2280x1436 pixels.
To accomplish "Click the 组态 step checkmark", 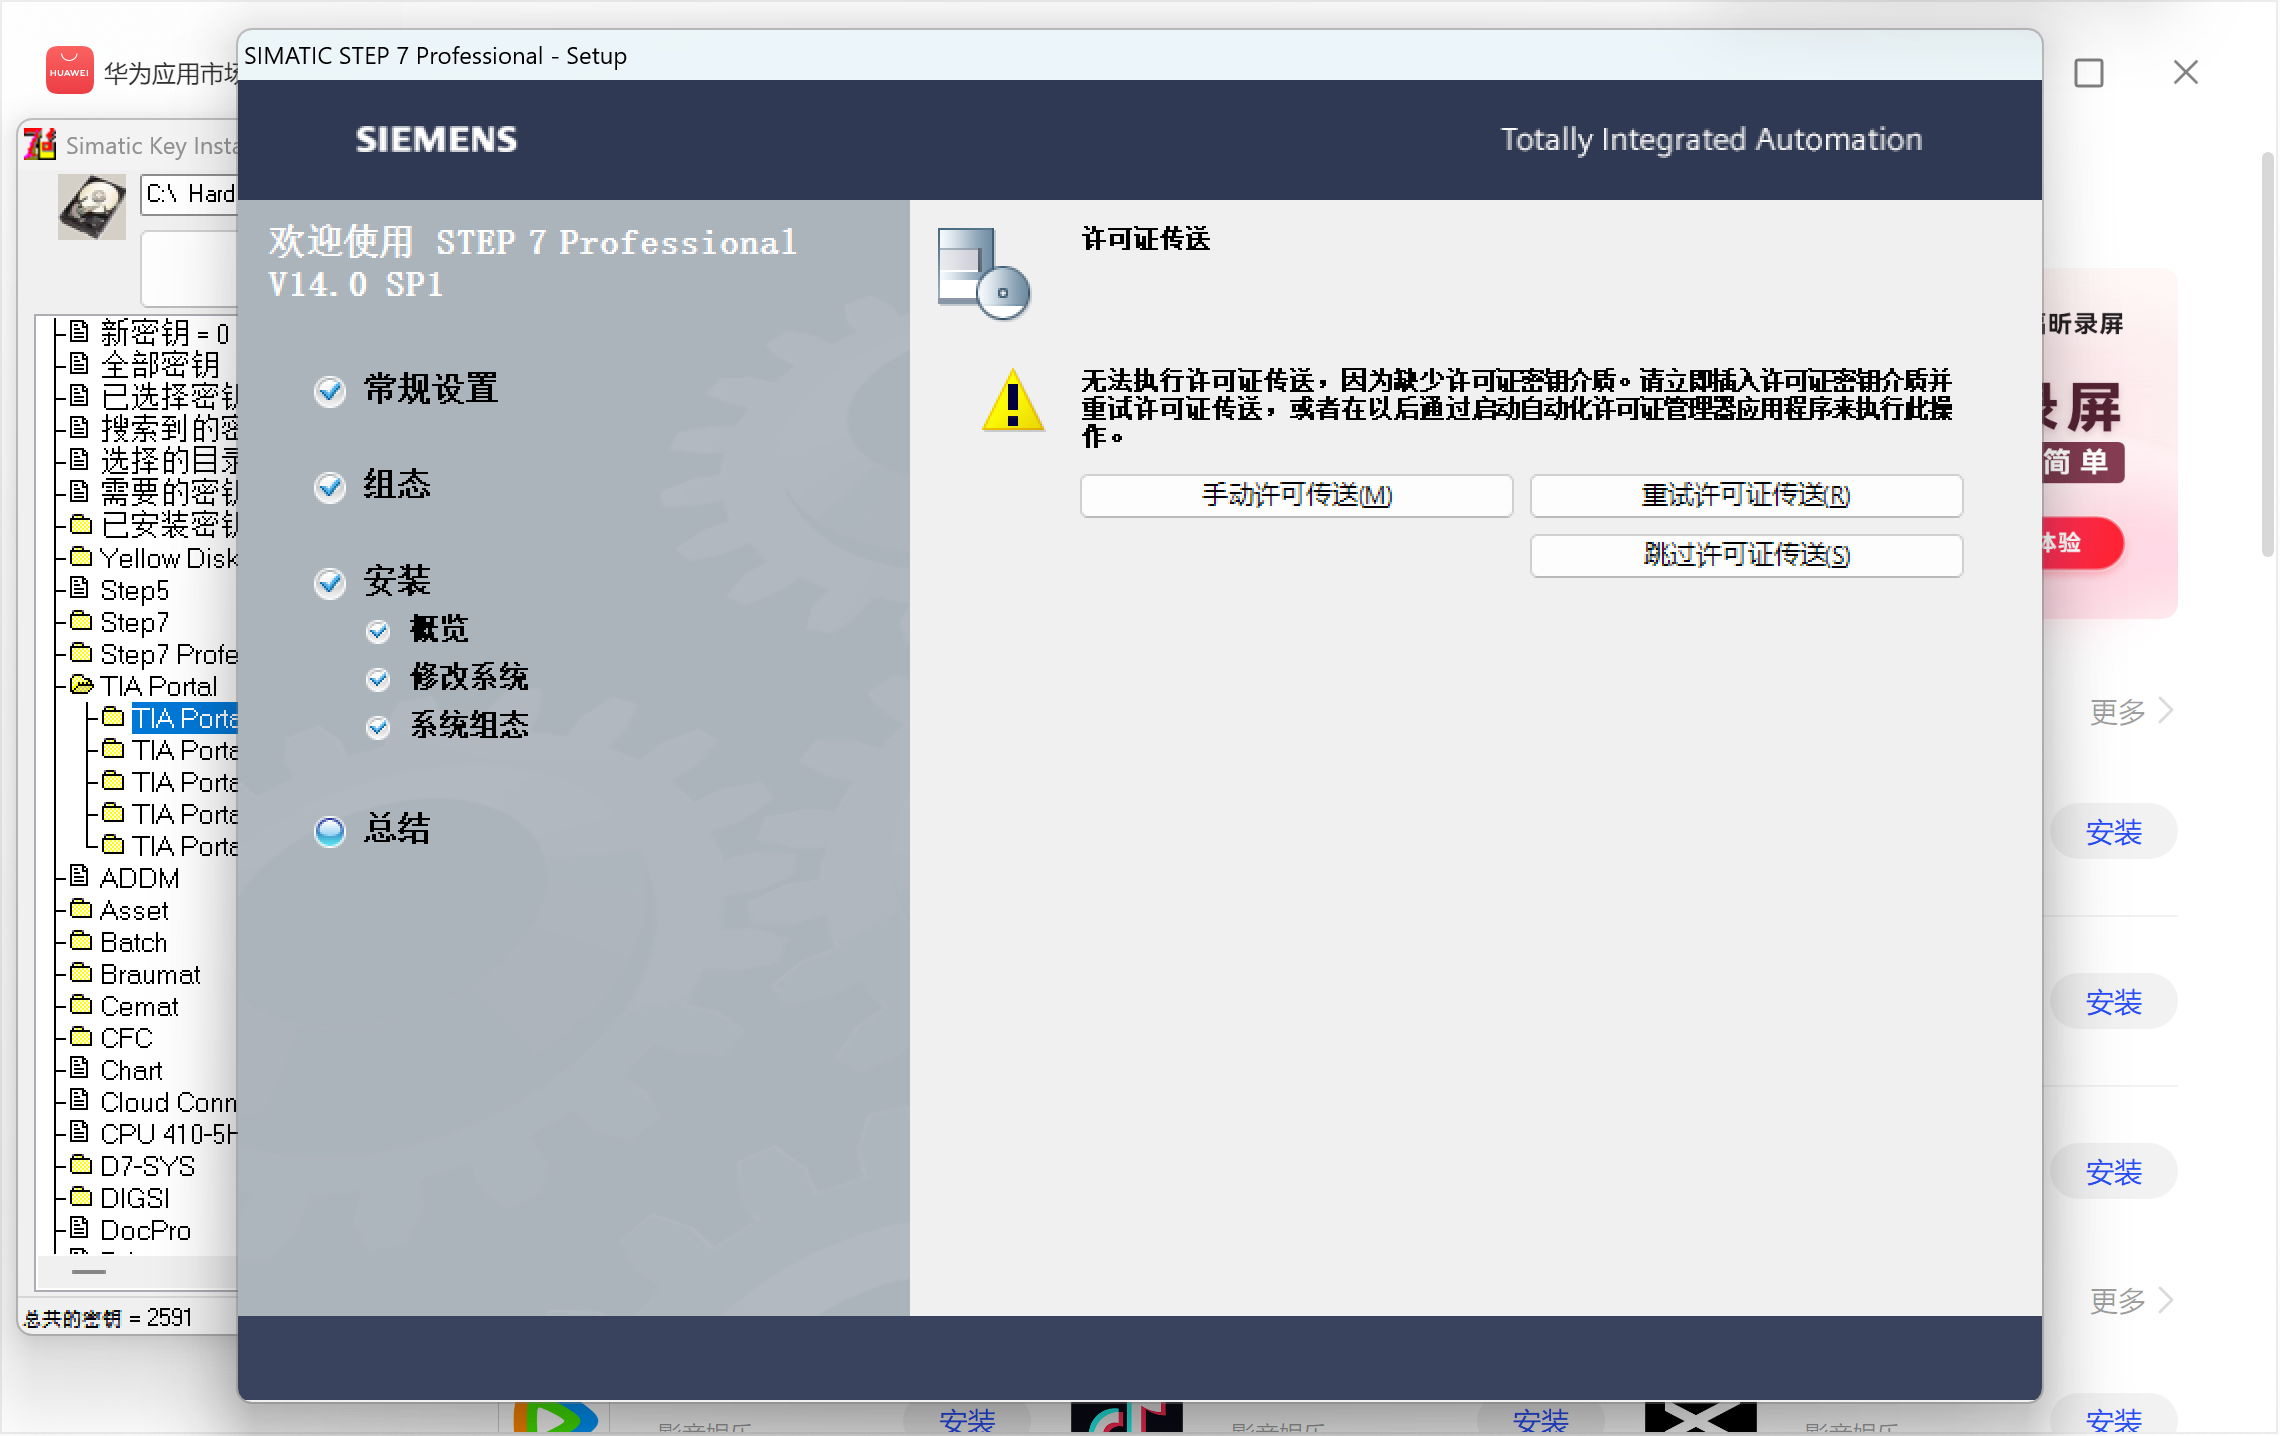I will (330, 486).
